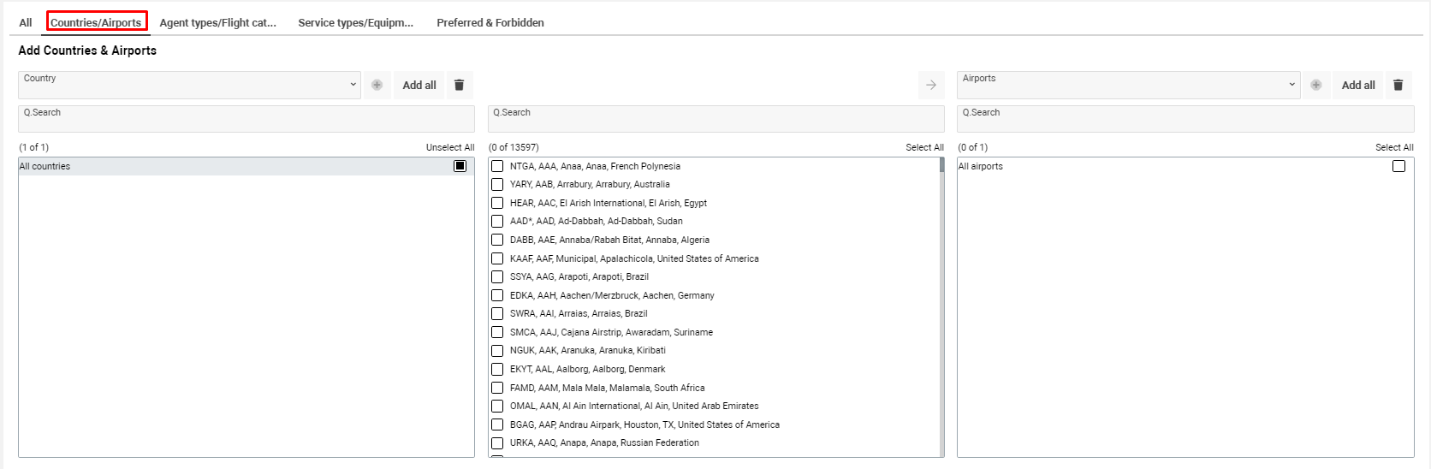Tick the Aalborg, Denmark airport checkbox
The image size is (1431, 469).
(x=499, y=369)
